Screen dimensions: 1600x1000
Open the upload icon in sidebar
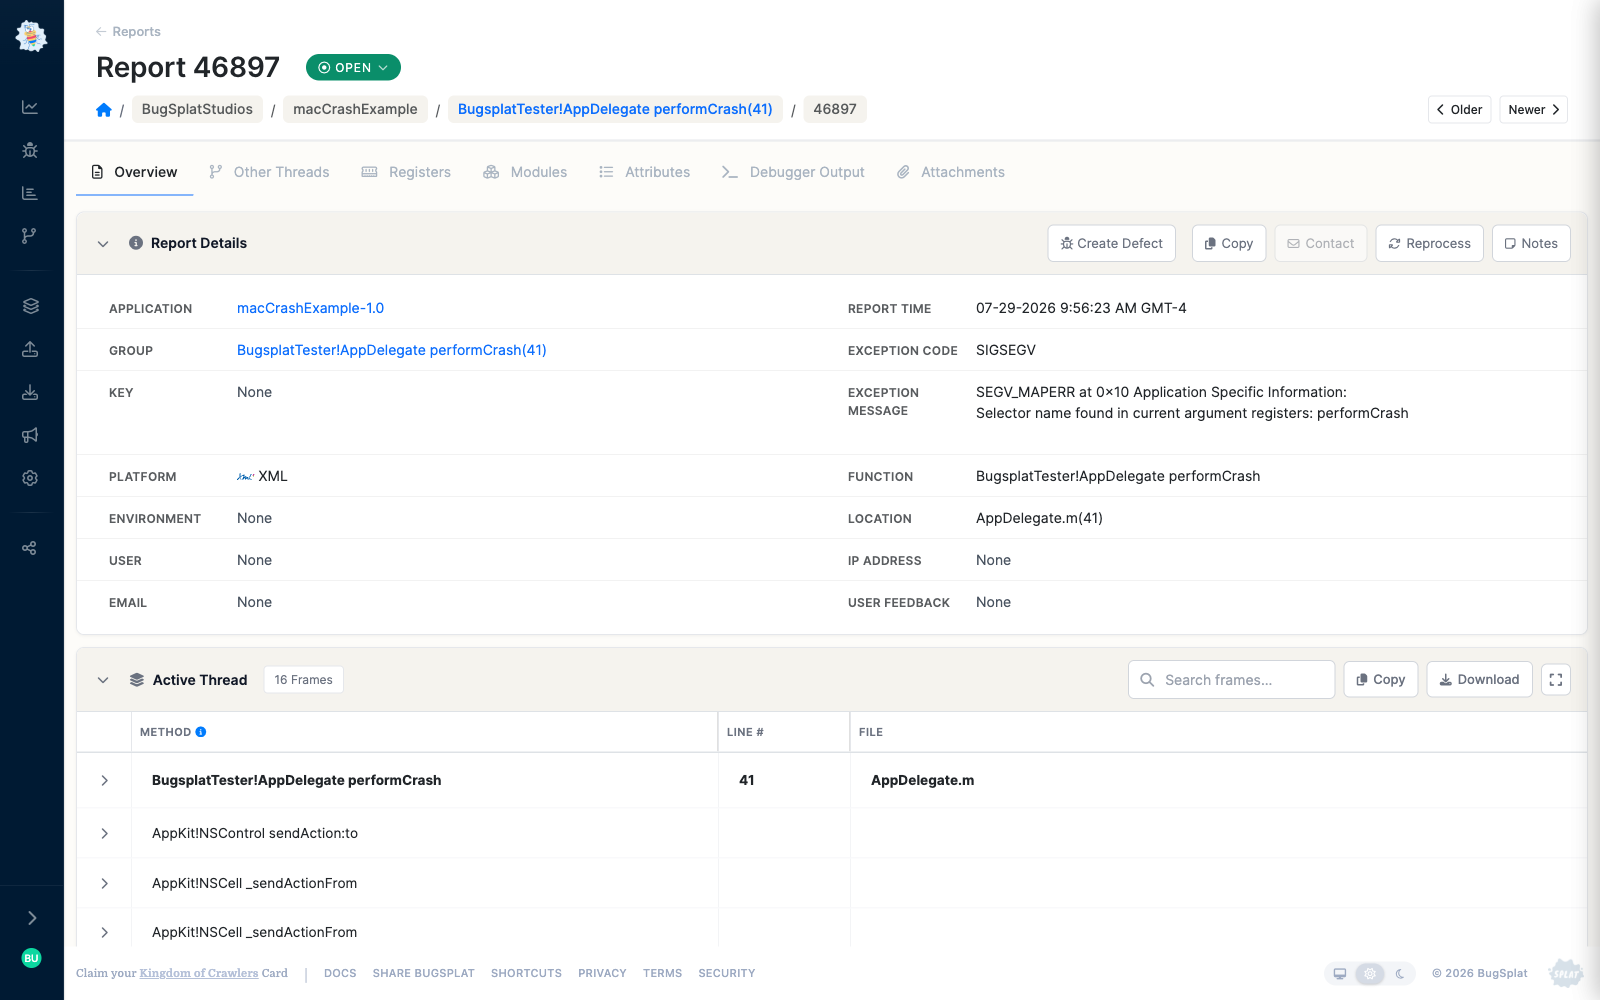(30, 349)
